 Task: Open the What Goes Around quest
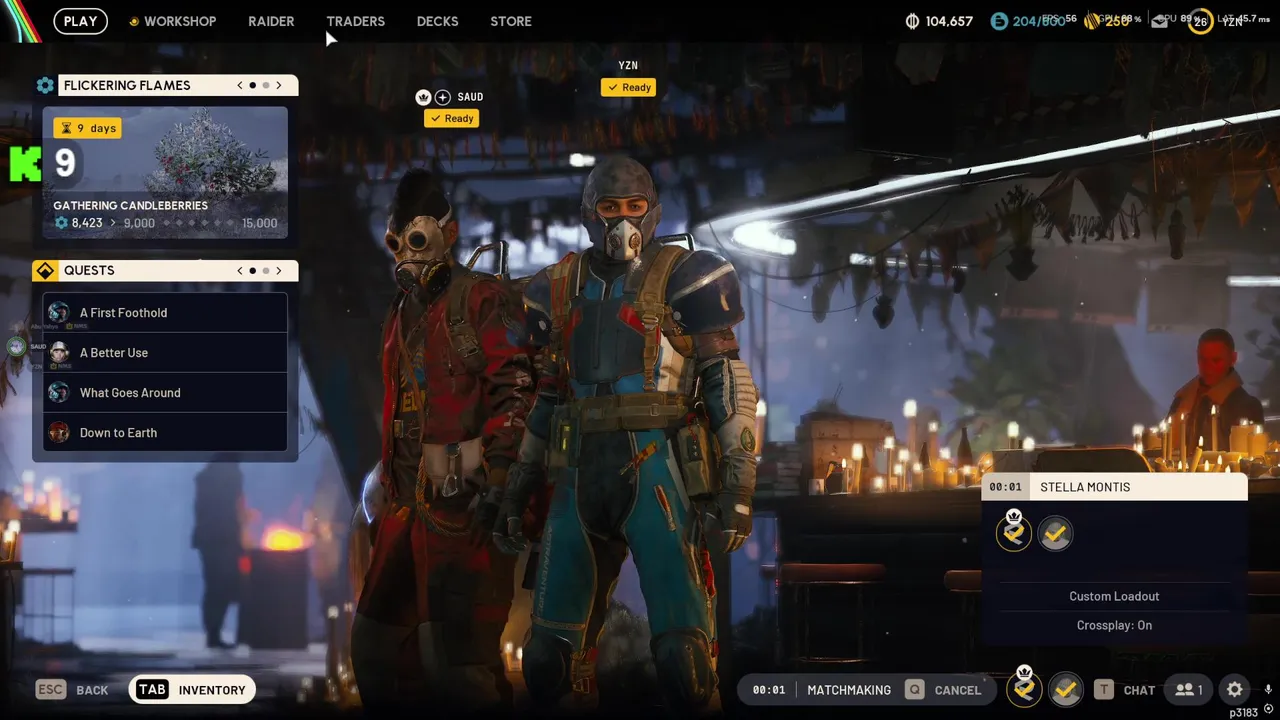[x=165, y=393]
